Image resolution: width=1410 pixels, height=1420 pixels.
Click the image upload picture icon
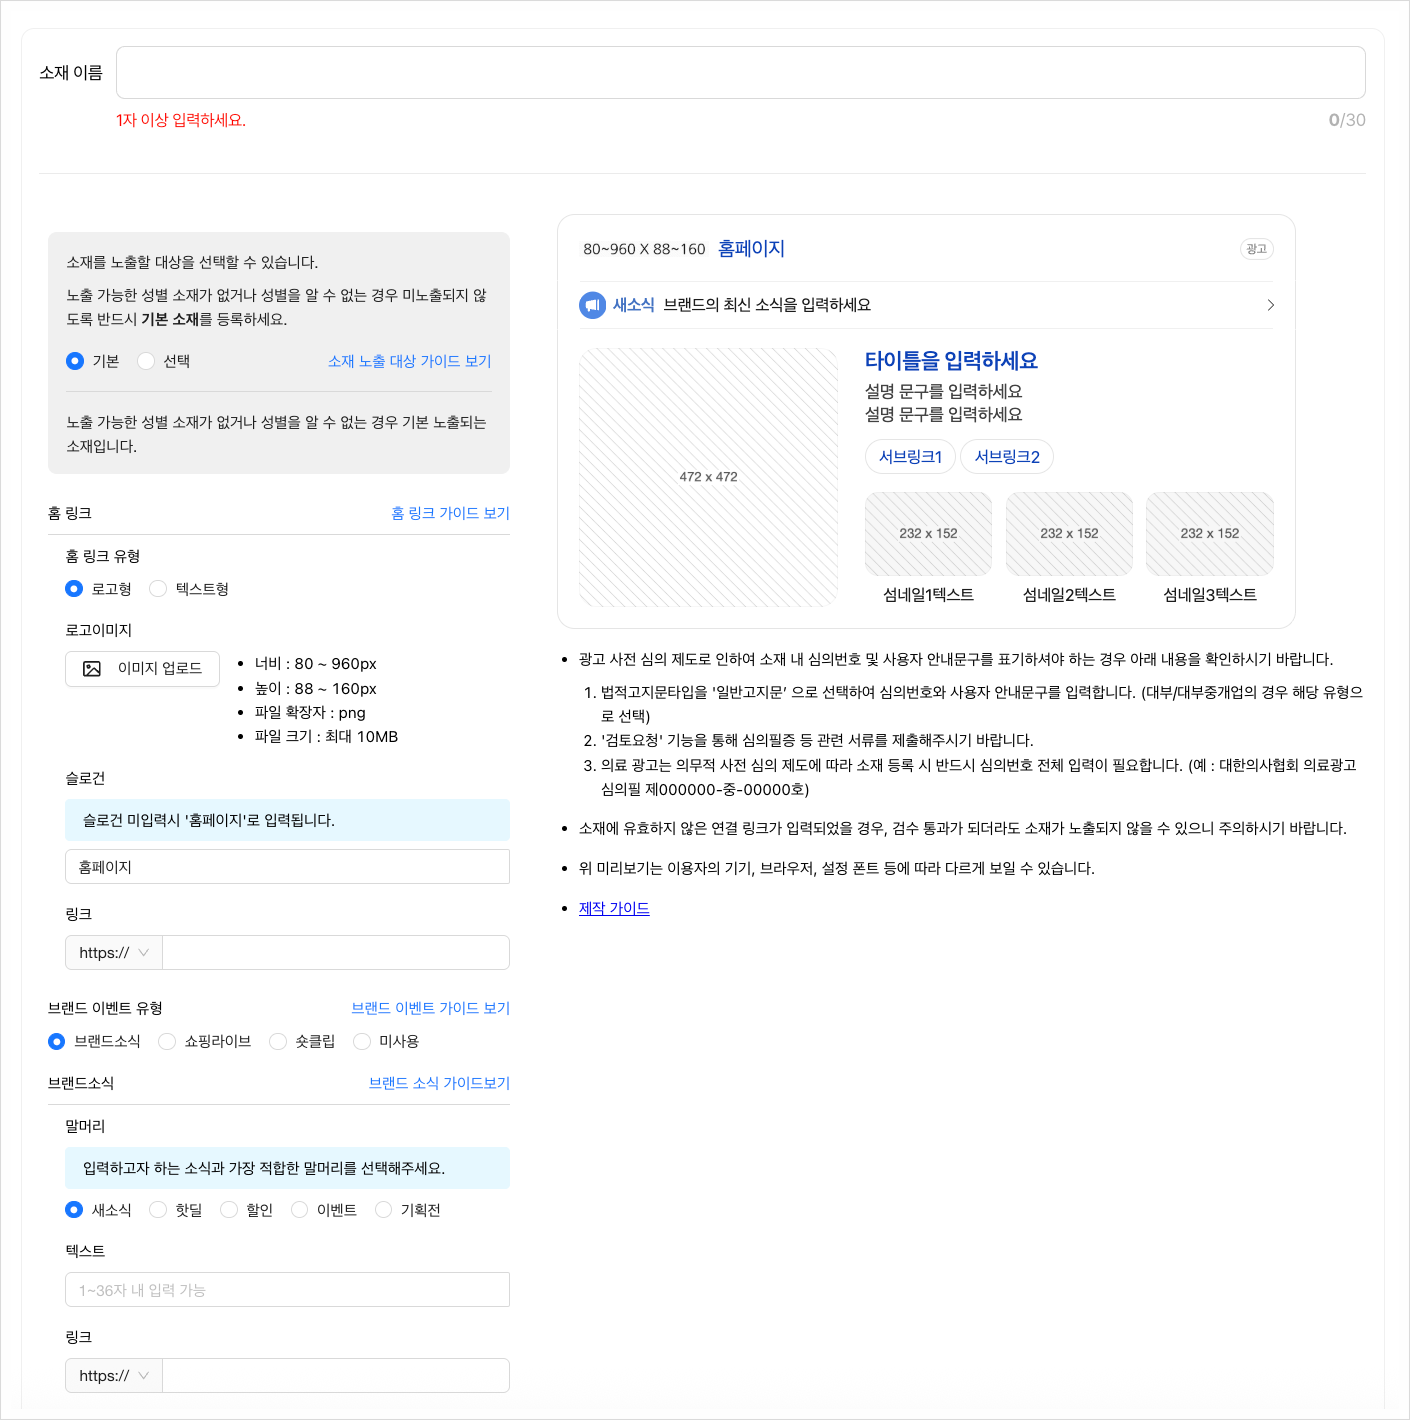[92, 669]
